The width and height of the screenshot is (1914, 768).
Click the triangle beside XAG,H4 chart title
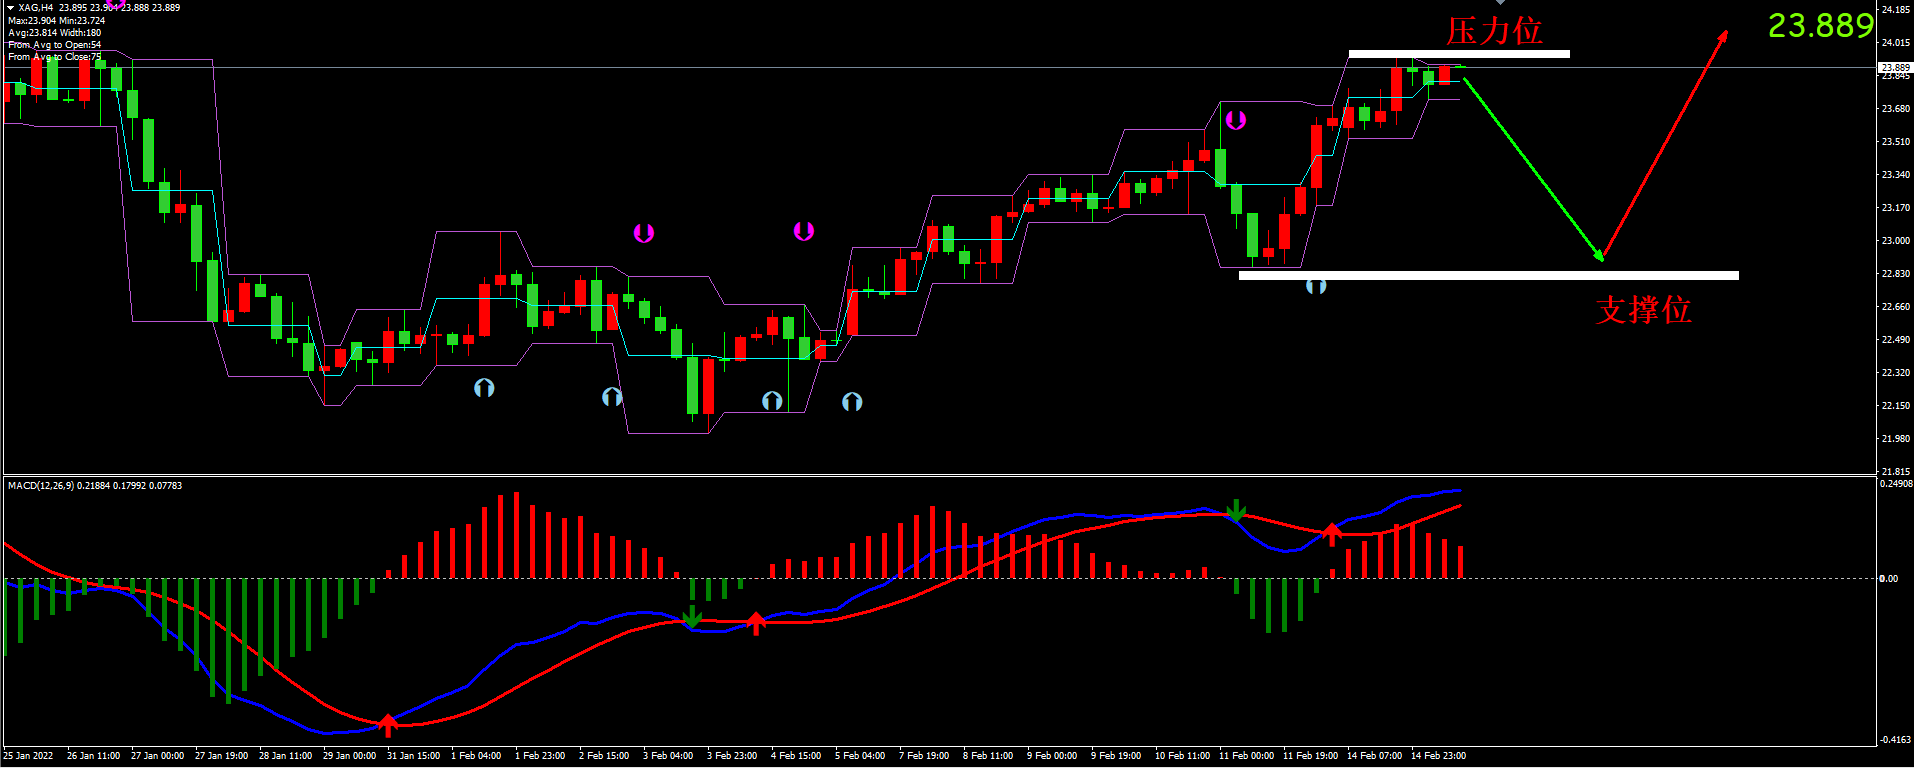[11, 8]
